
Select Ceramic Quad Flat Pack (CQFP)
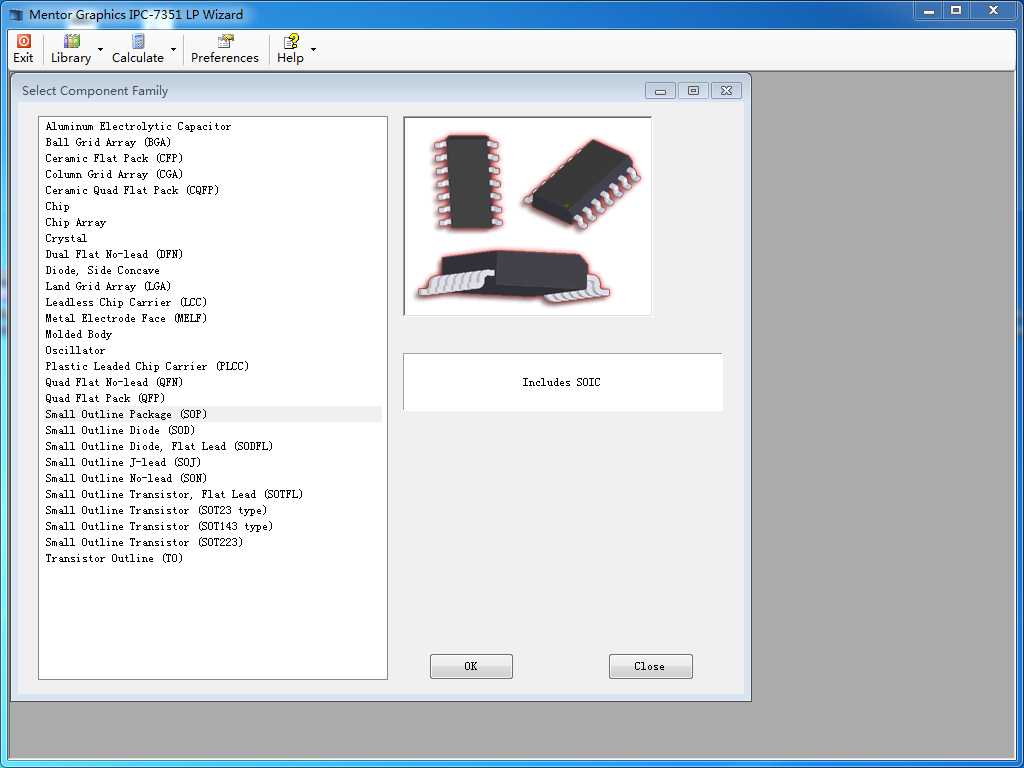(210, 190)
